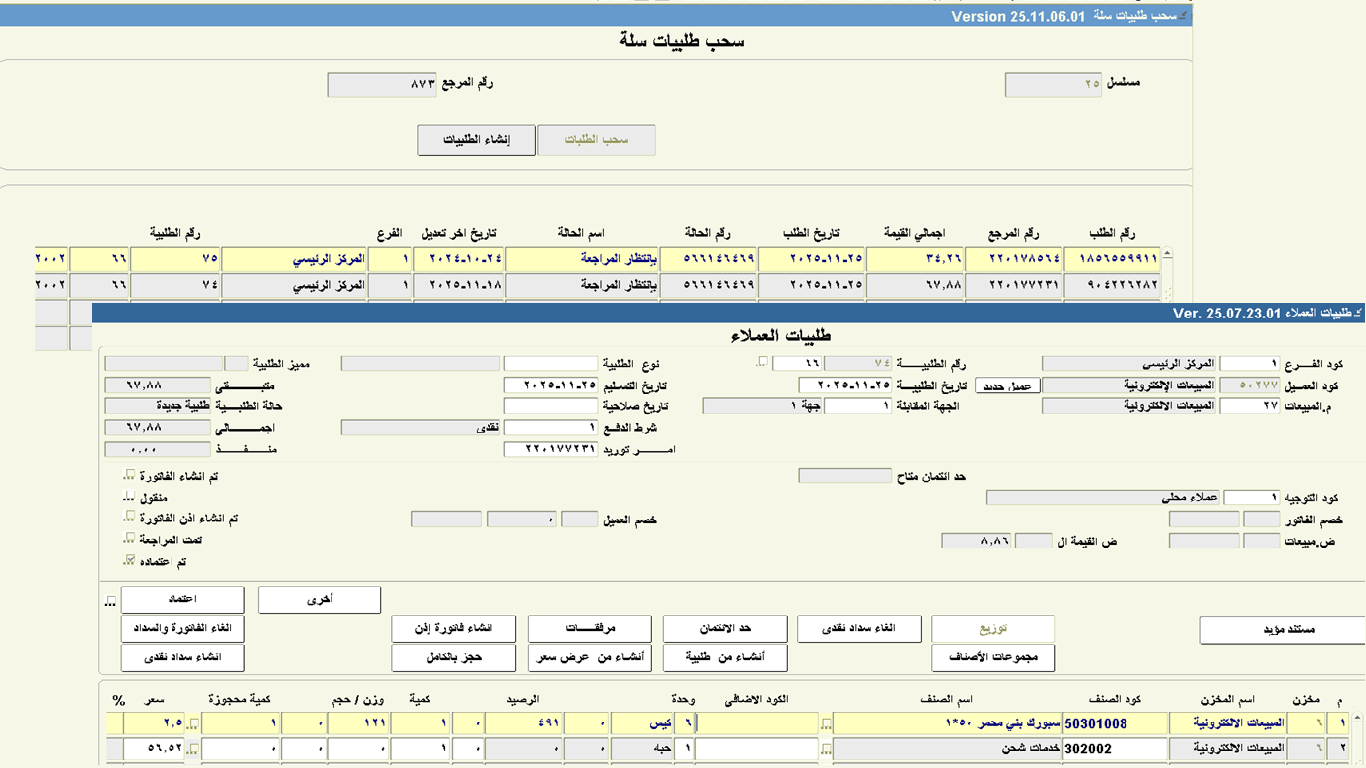Click the نوع الطلبية input field
Screen dimensions: 1366x768
(550, 364)
